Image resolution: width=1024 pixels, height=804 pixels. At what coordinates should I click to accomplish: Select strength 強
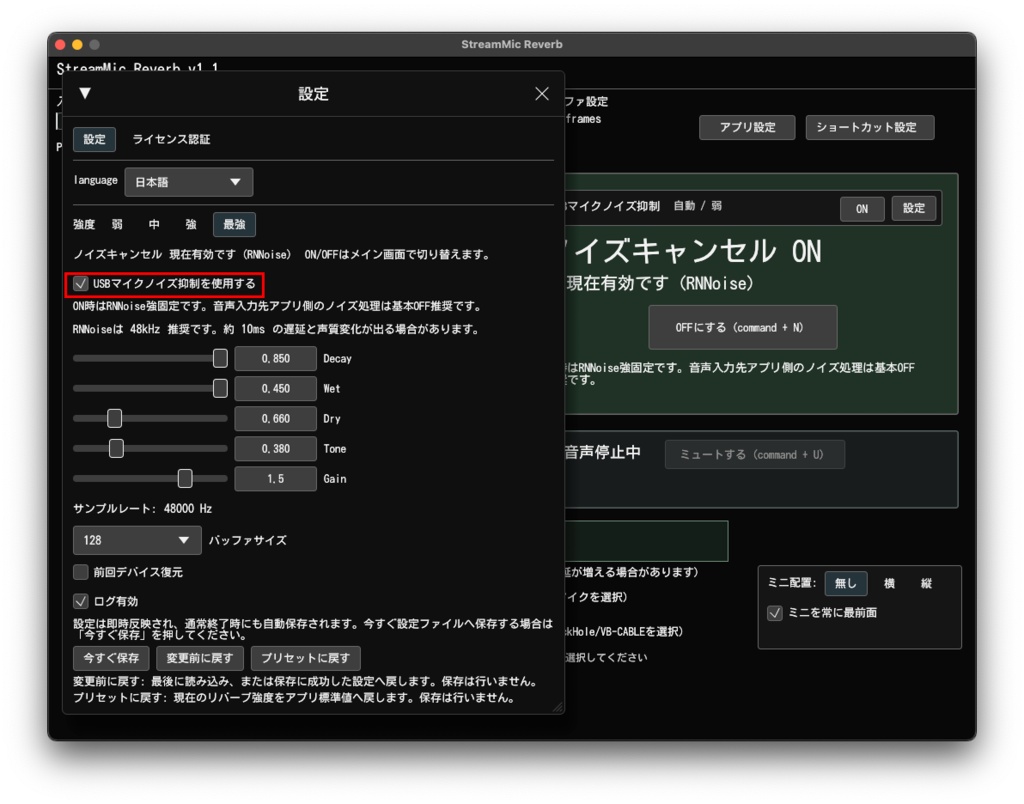point(191,225)
